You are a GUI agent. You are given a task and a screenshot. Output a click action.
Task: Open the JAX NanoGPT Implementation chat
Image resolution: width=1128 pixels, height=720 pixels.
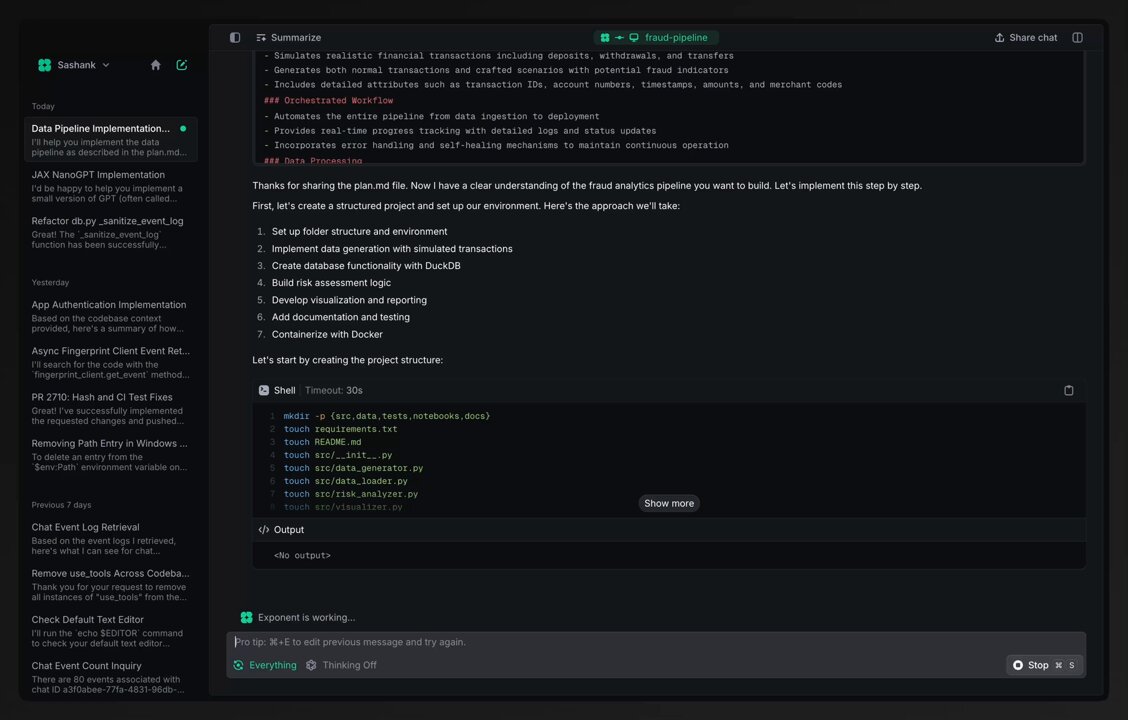[110, 186]
